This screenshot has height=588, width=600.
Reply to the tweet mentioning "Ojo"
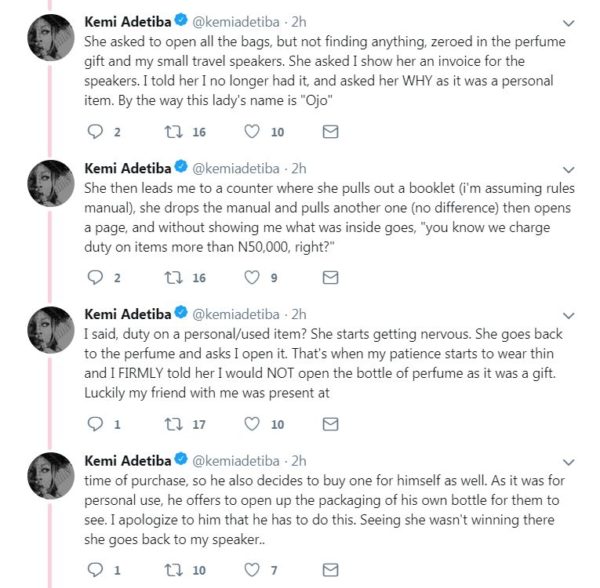point(95,132)
